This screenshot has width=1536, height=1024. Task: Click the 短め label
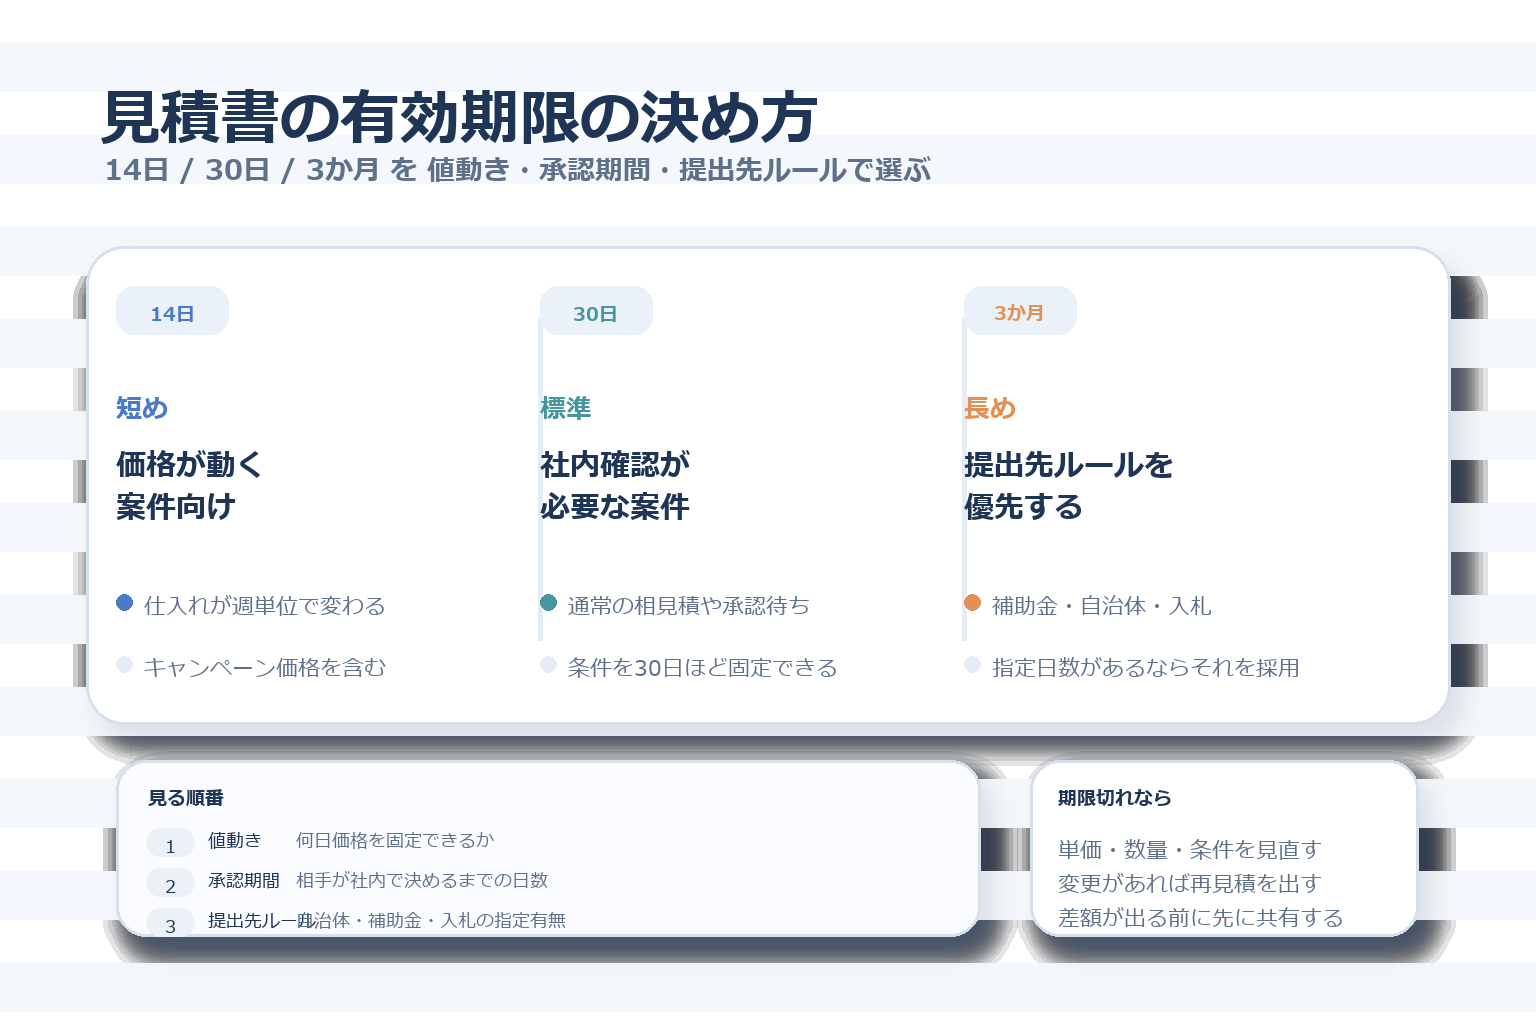pos(142,408)
